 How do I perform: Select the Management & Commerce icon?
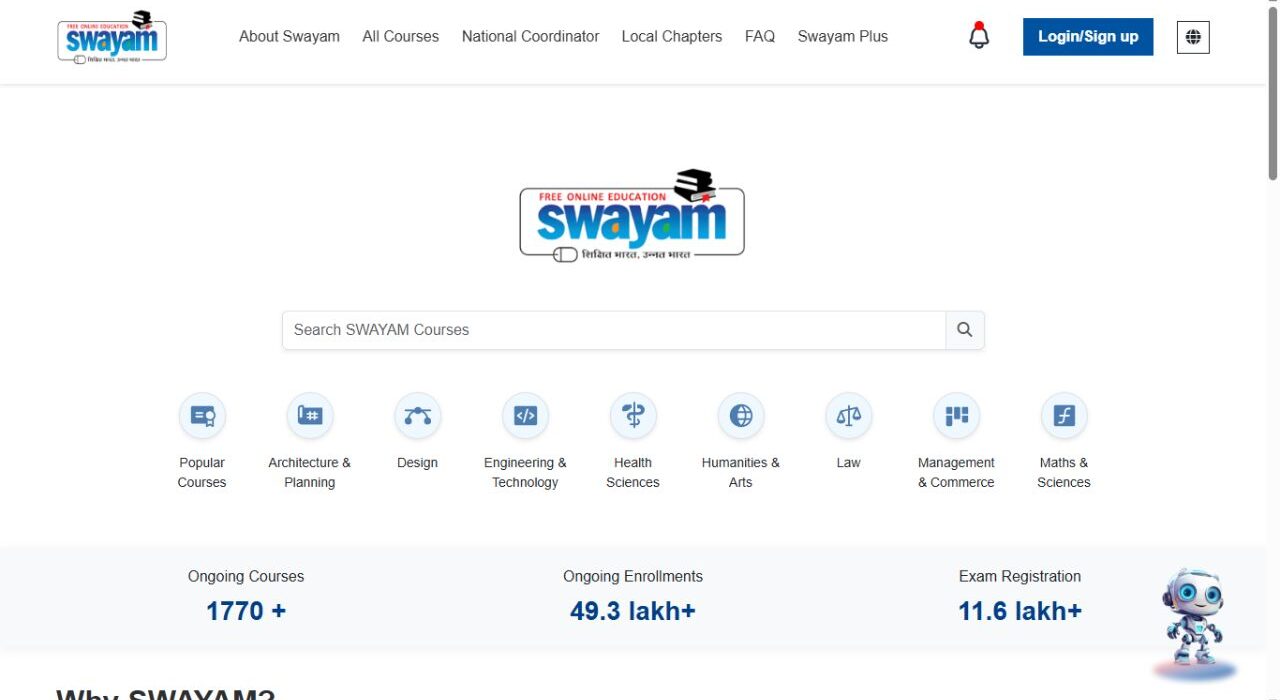tap(956, 416)
